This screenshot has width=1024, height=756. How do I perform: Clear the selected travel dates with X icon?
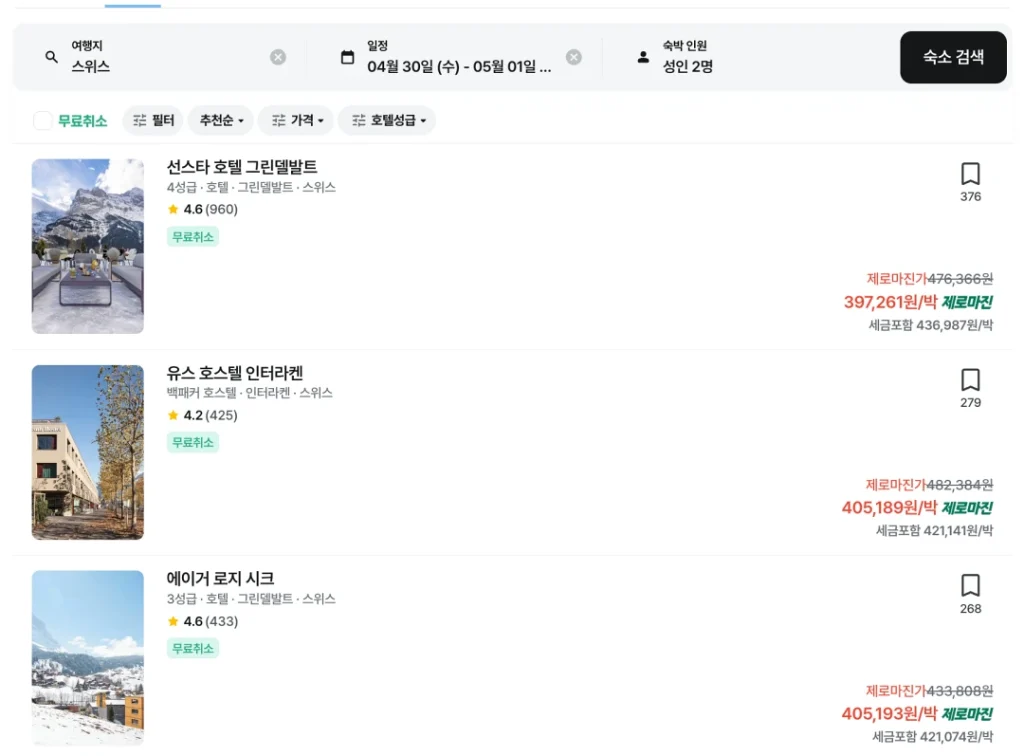tap(573, 57)
